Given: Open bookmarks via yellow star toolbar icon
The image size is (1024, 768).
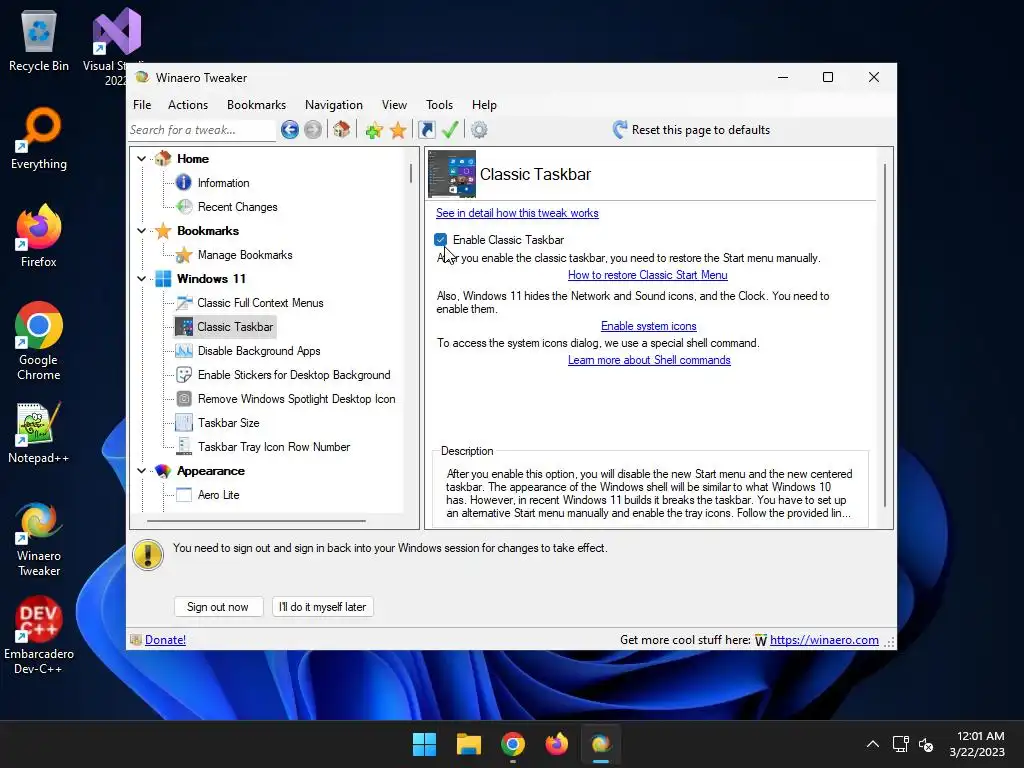Looking at the screenshot, I should 398,130.
